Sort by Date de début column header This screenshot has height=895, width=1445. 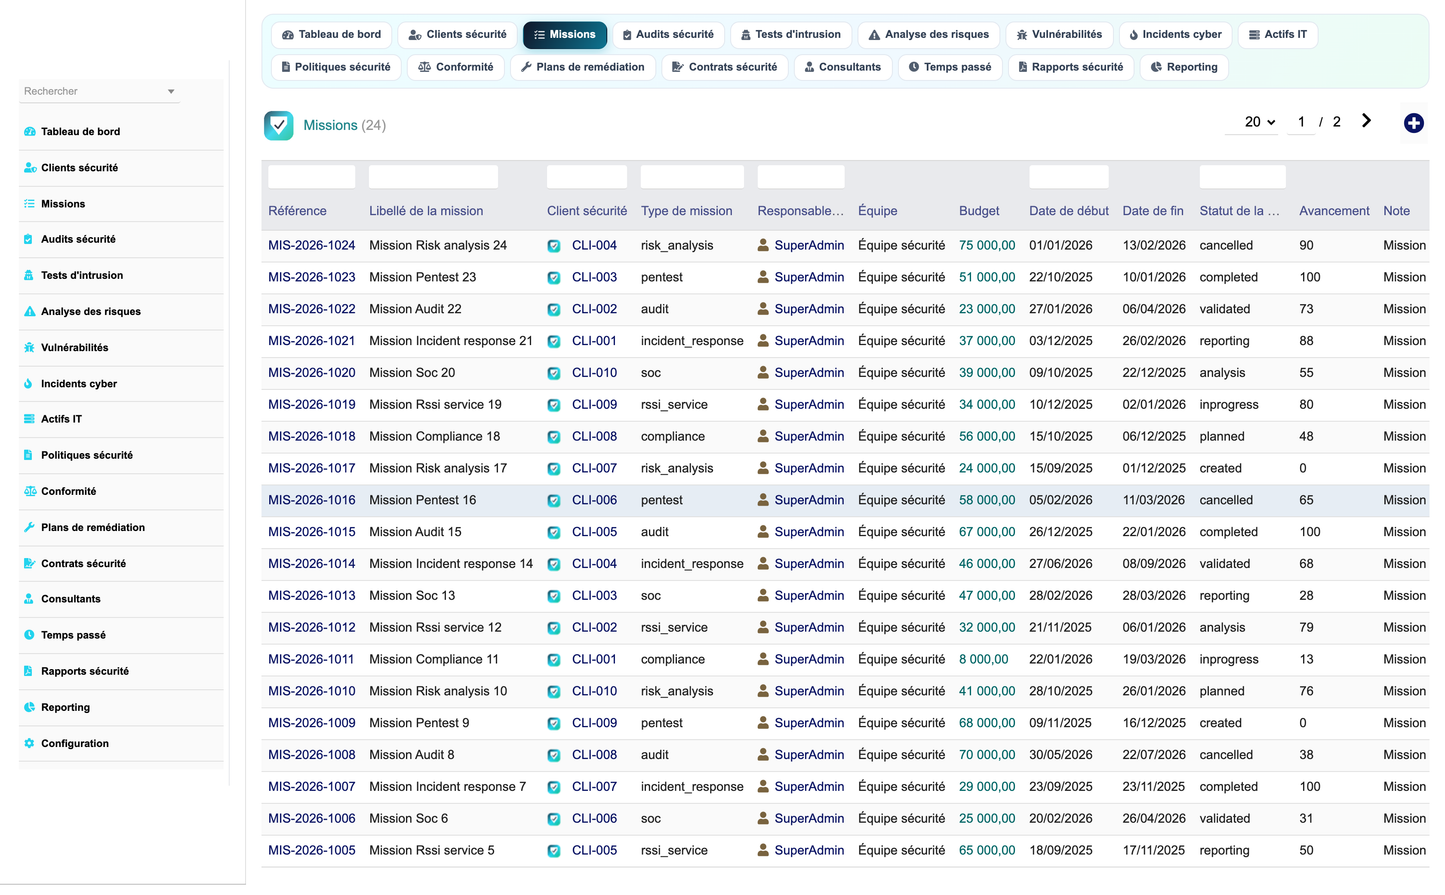1069,211
